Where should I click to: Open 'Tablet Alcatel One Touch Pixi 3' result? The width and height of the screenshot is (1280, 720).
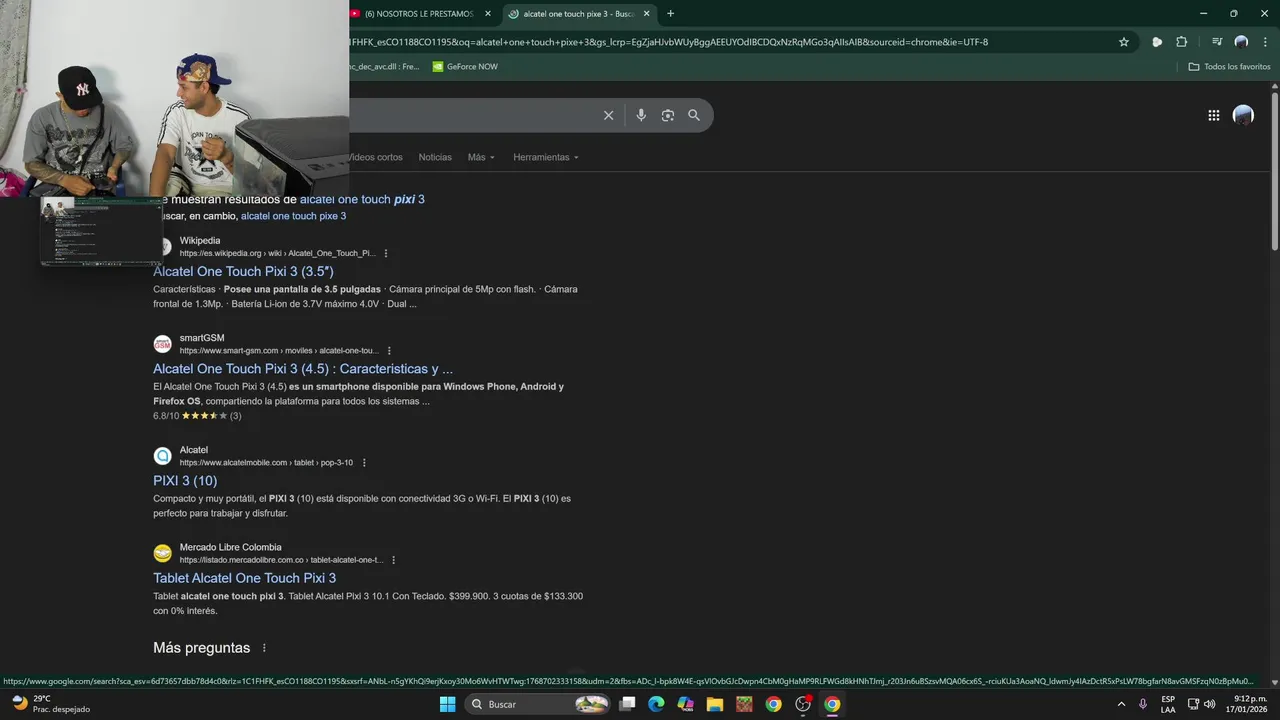[x=244, y=578]
